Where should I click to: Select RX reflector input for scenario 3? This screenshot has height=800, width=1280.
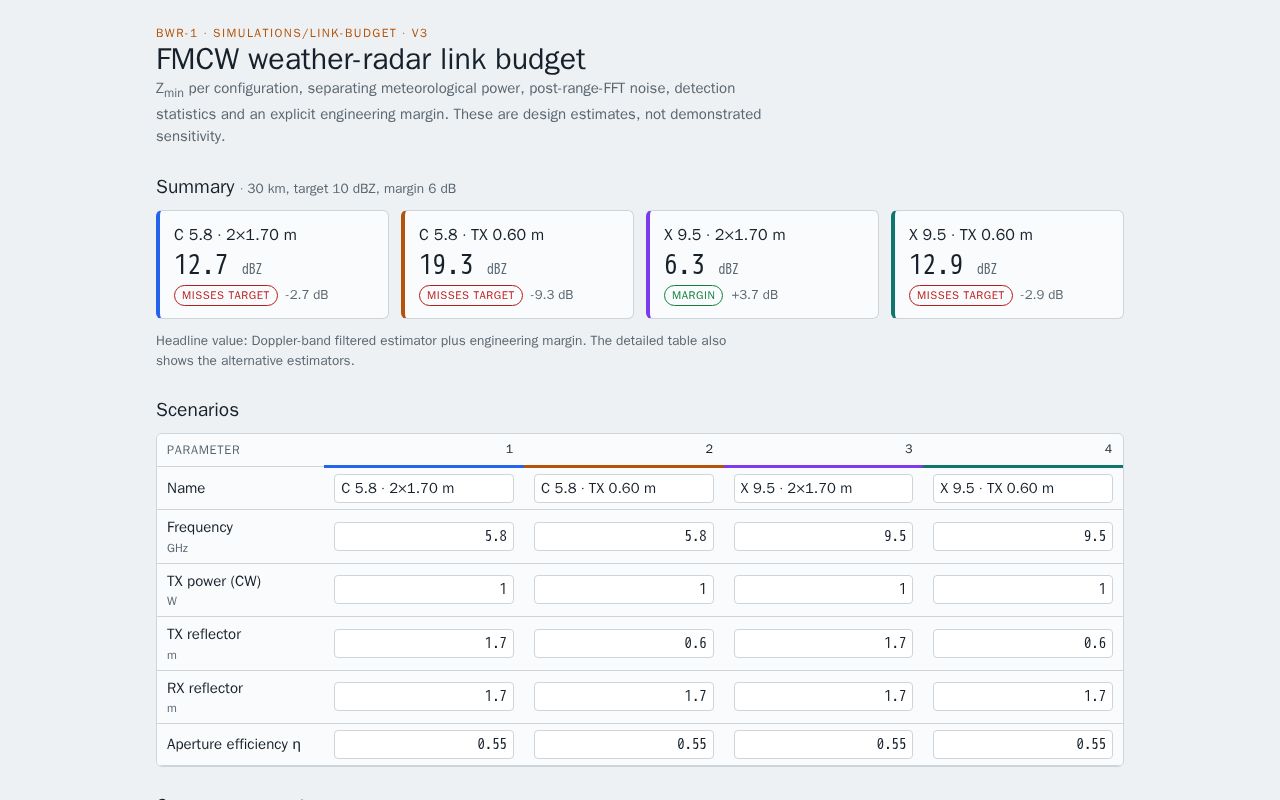[x=823, y=696]
